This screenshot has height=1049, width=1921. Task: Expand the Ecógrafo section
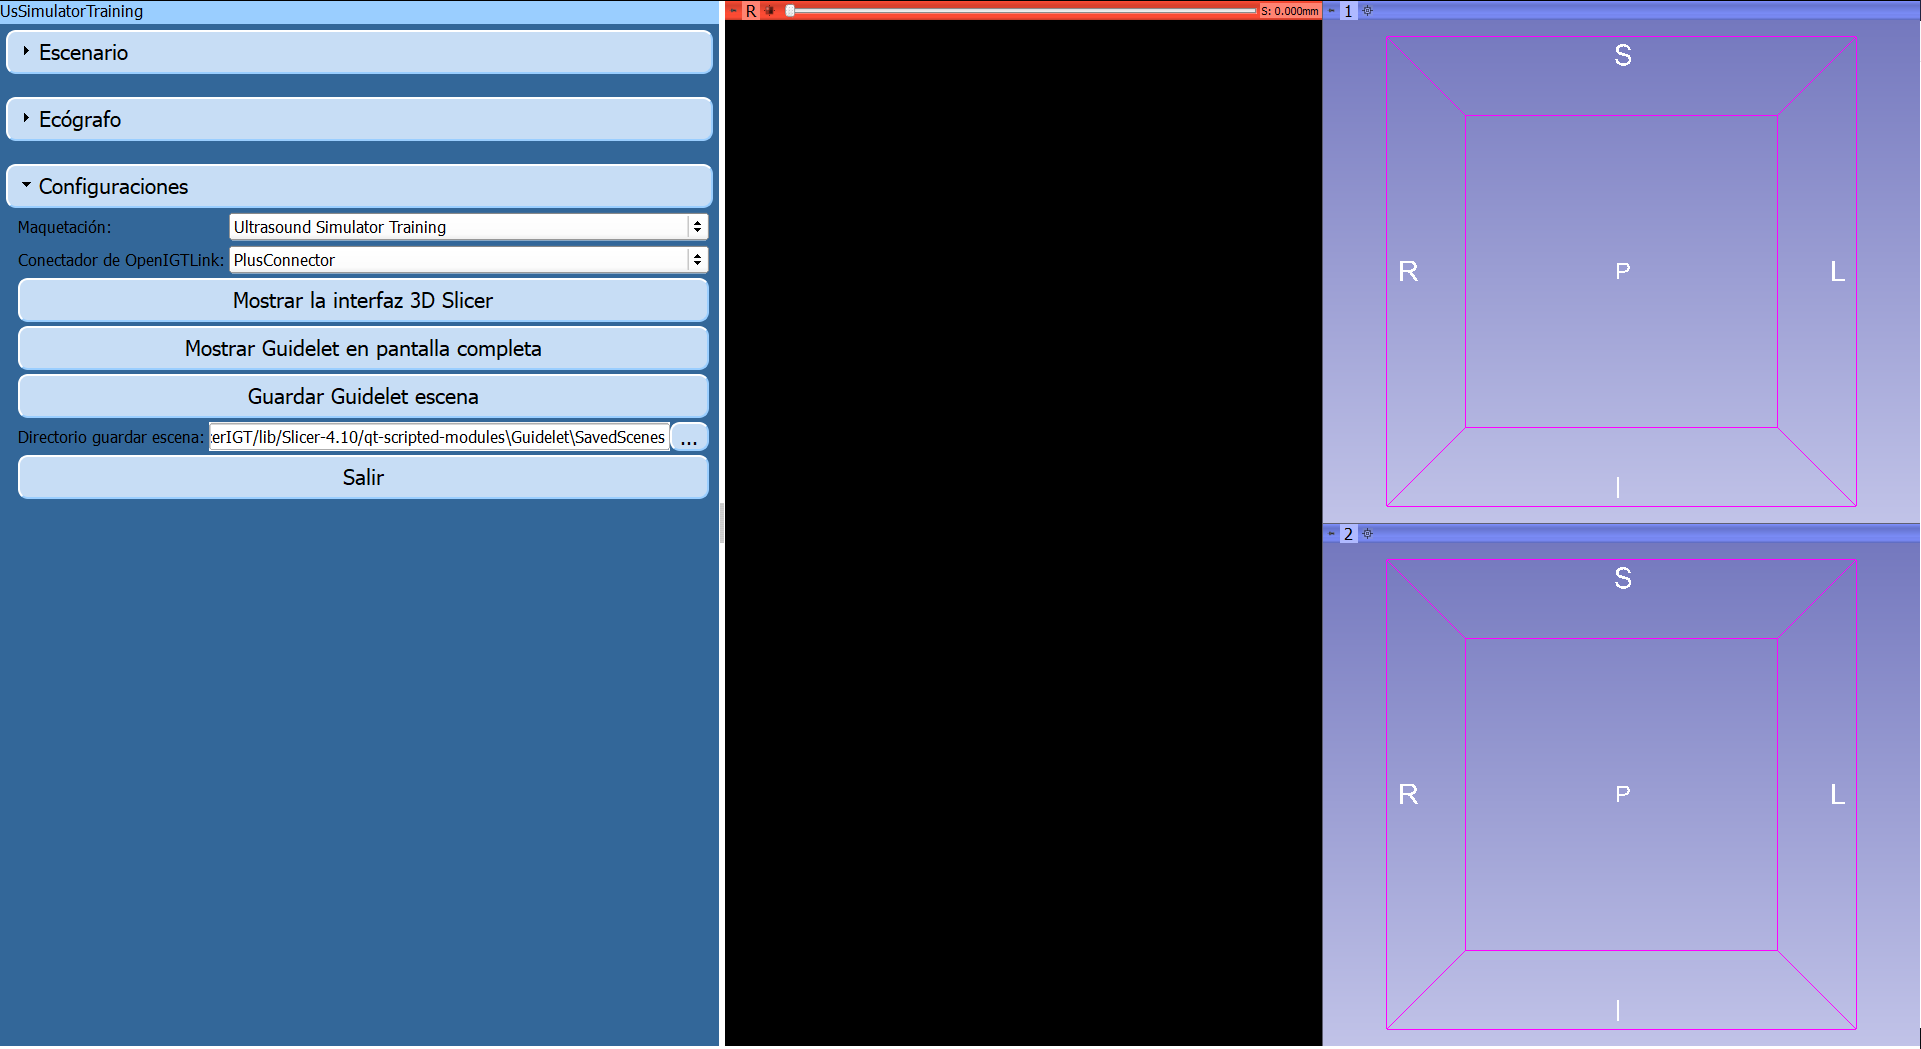click(x=359, y=119)
